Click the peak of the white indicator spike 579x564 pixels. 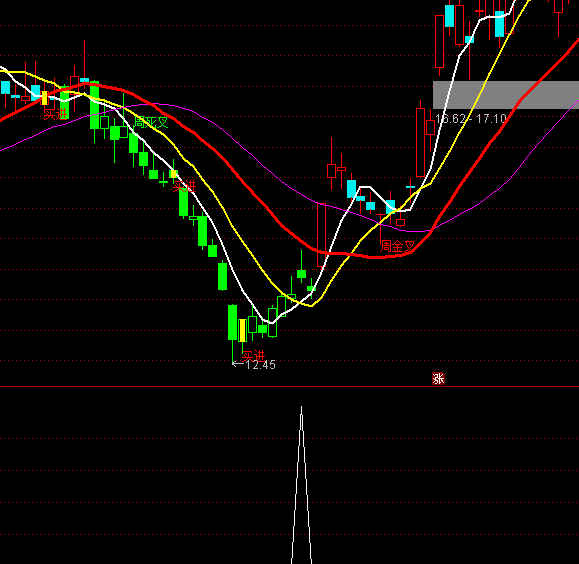click(301, 407)
